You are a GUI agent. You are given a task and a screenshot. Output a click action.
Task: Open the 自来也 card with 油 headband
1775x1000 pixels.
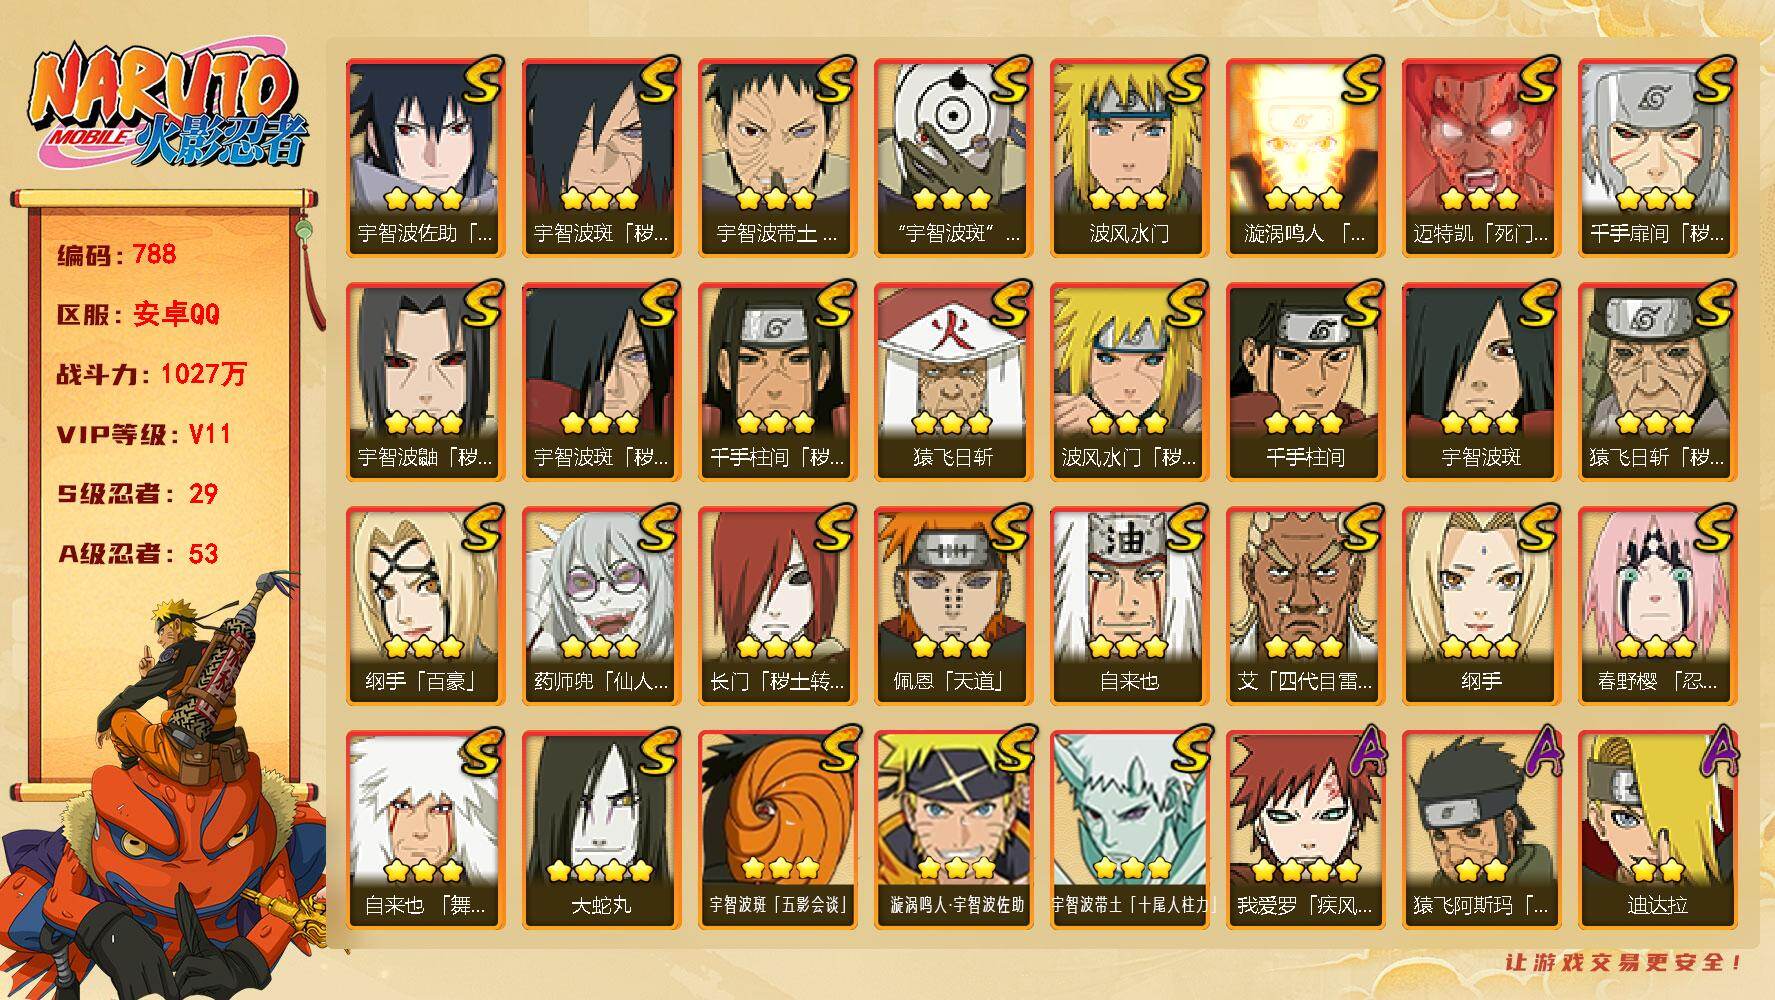(1129, 606)
